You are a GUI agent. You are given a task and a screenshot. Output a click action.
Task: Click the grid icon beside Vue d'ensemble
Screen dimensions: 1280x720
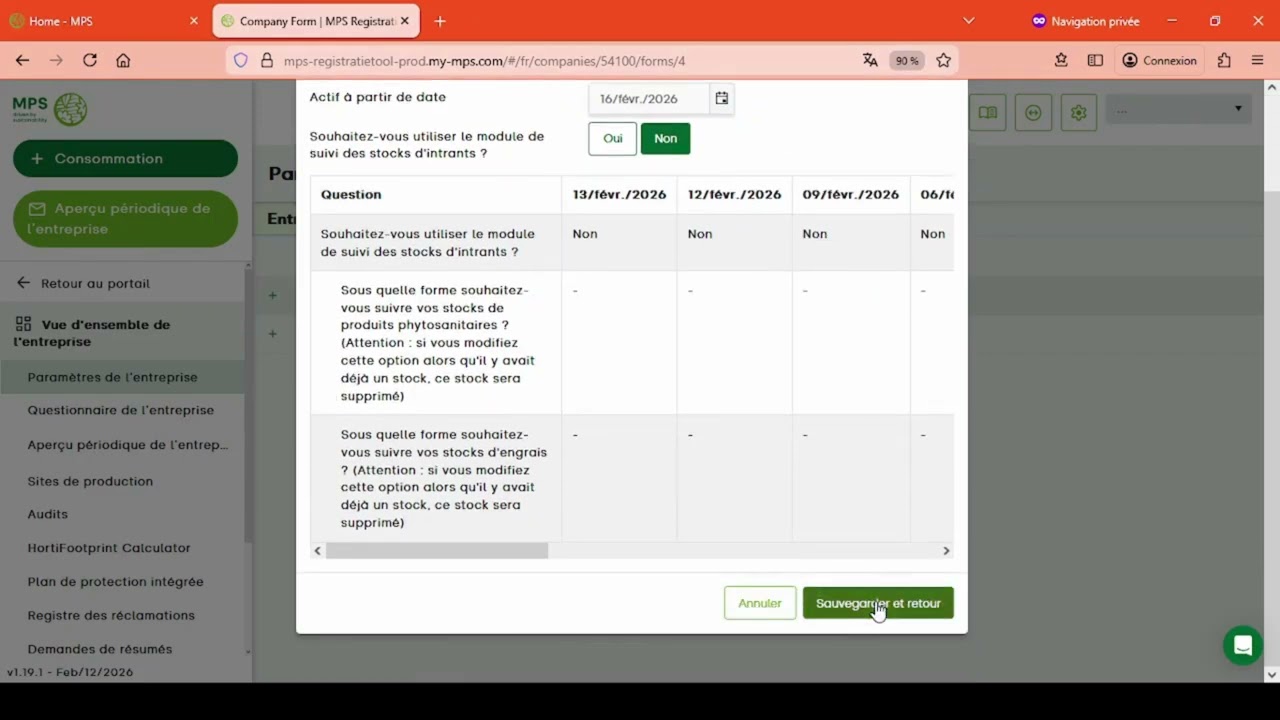[x=23, y=324]
